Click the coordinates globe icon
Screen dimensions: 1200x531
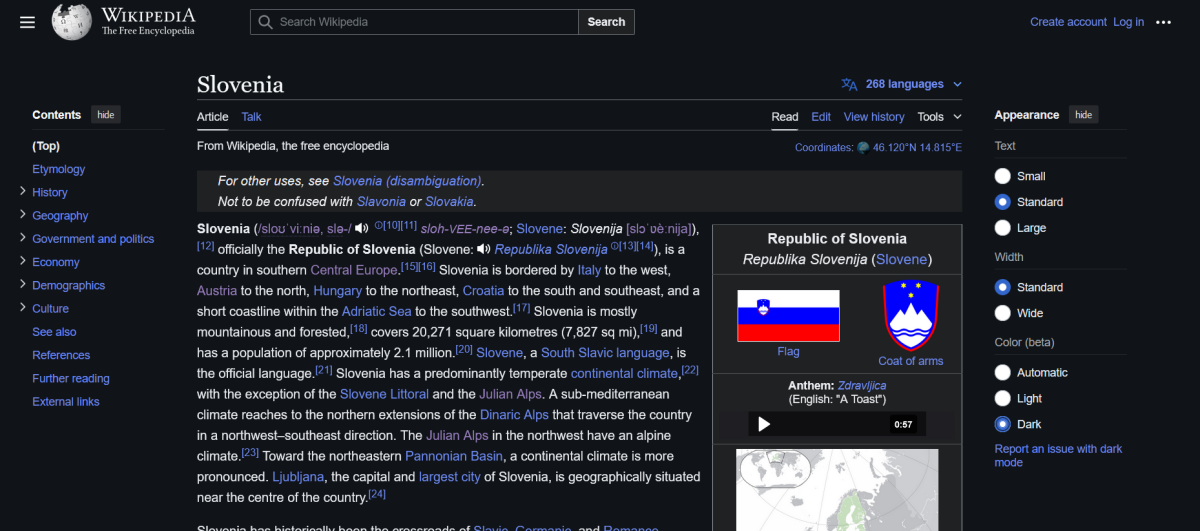863,147
